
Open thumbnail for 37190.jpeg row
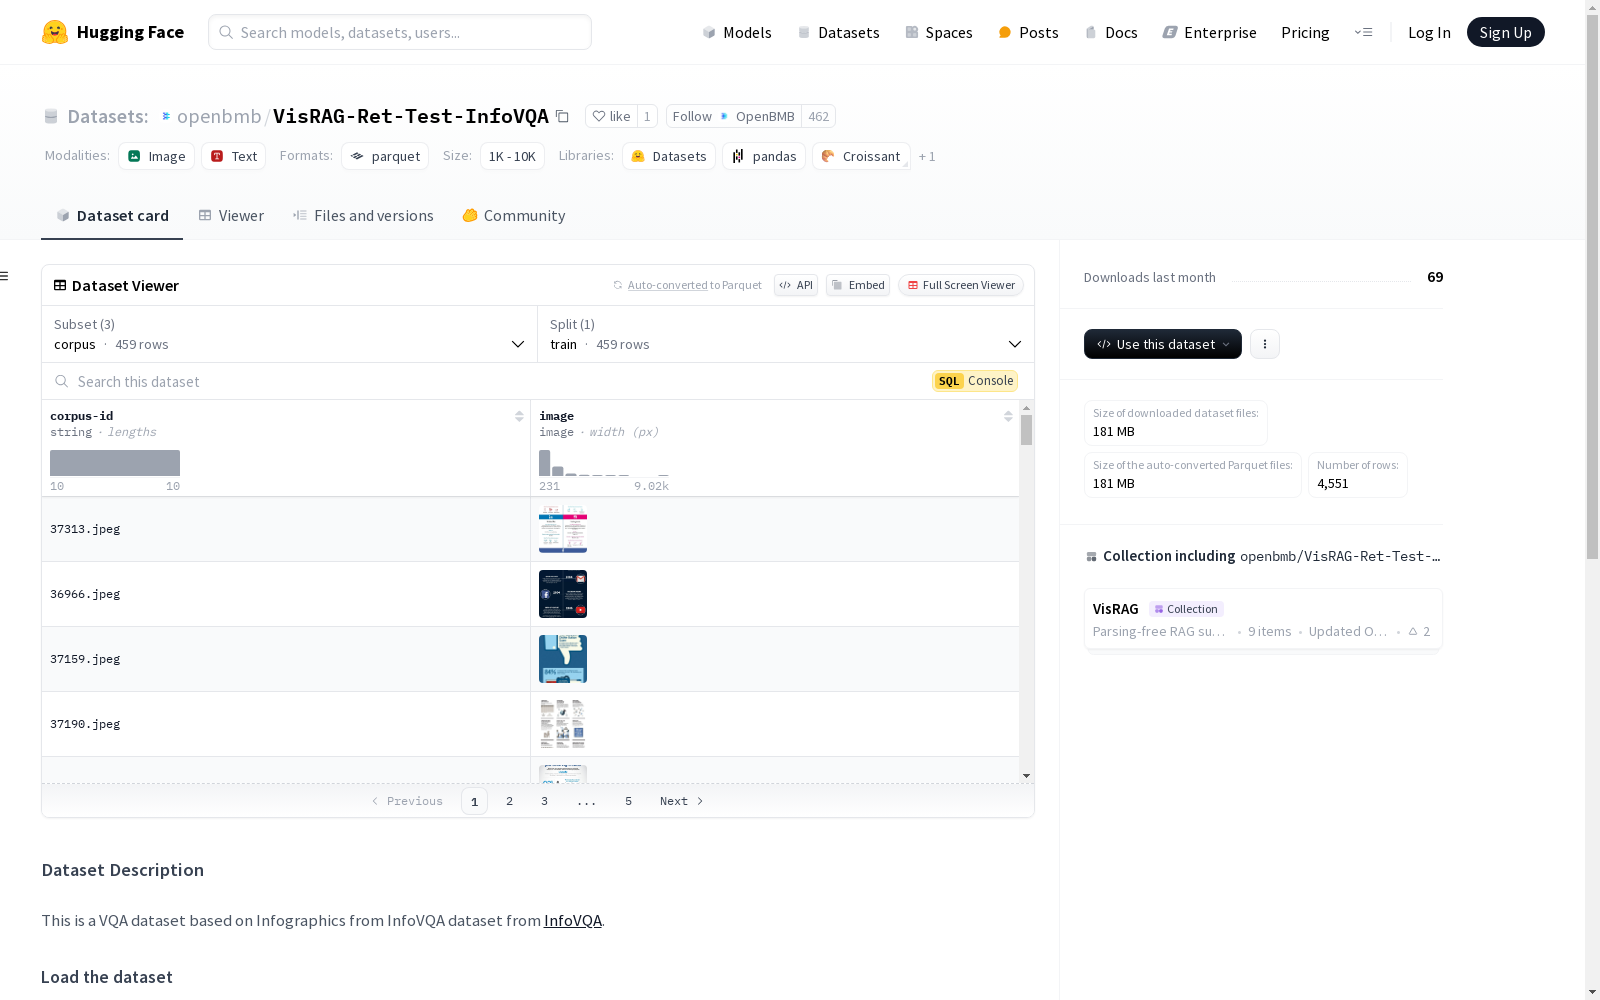tap(563, 724)
